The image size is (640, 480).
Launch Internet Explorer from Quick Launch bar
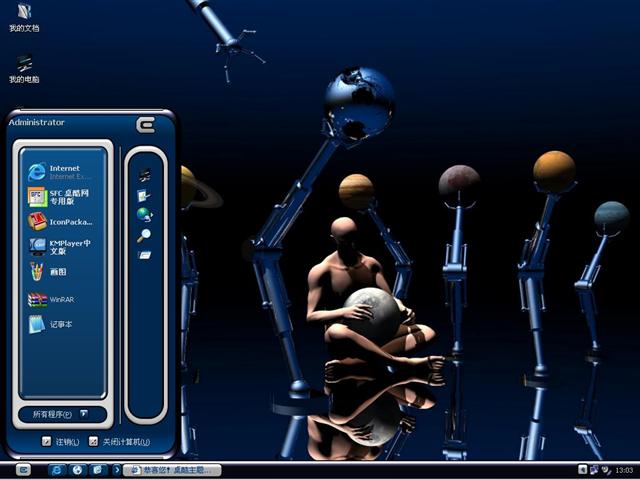click(x=57, y=470)
